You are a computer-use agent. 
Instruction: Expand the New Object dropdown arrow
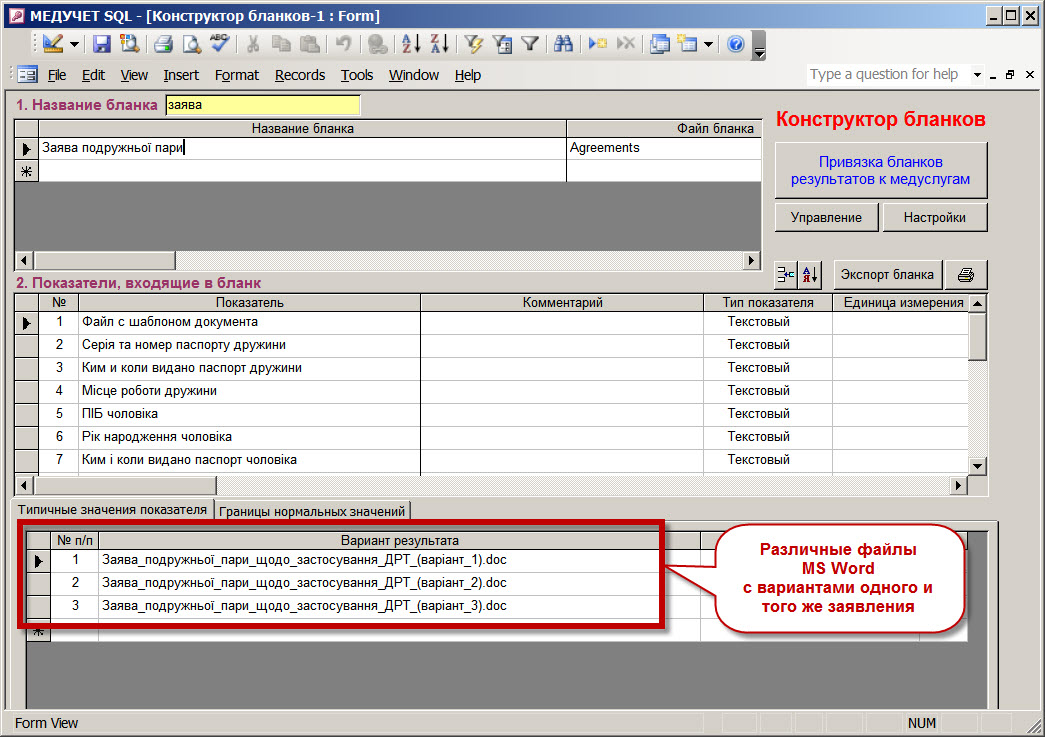(x=708, y=44)
